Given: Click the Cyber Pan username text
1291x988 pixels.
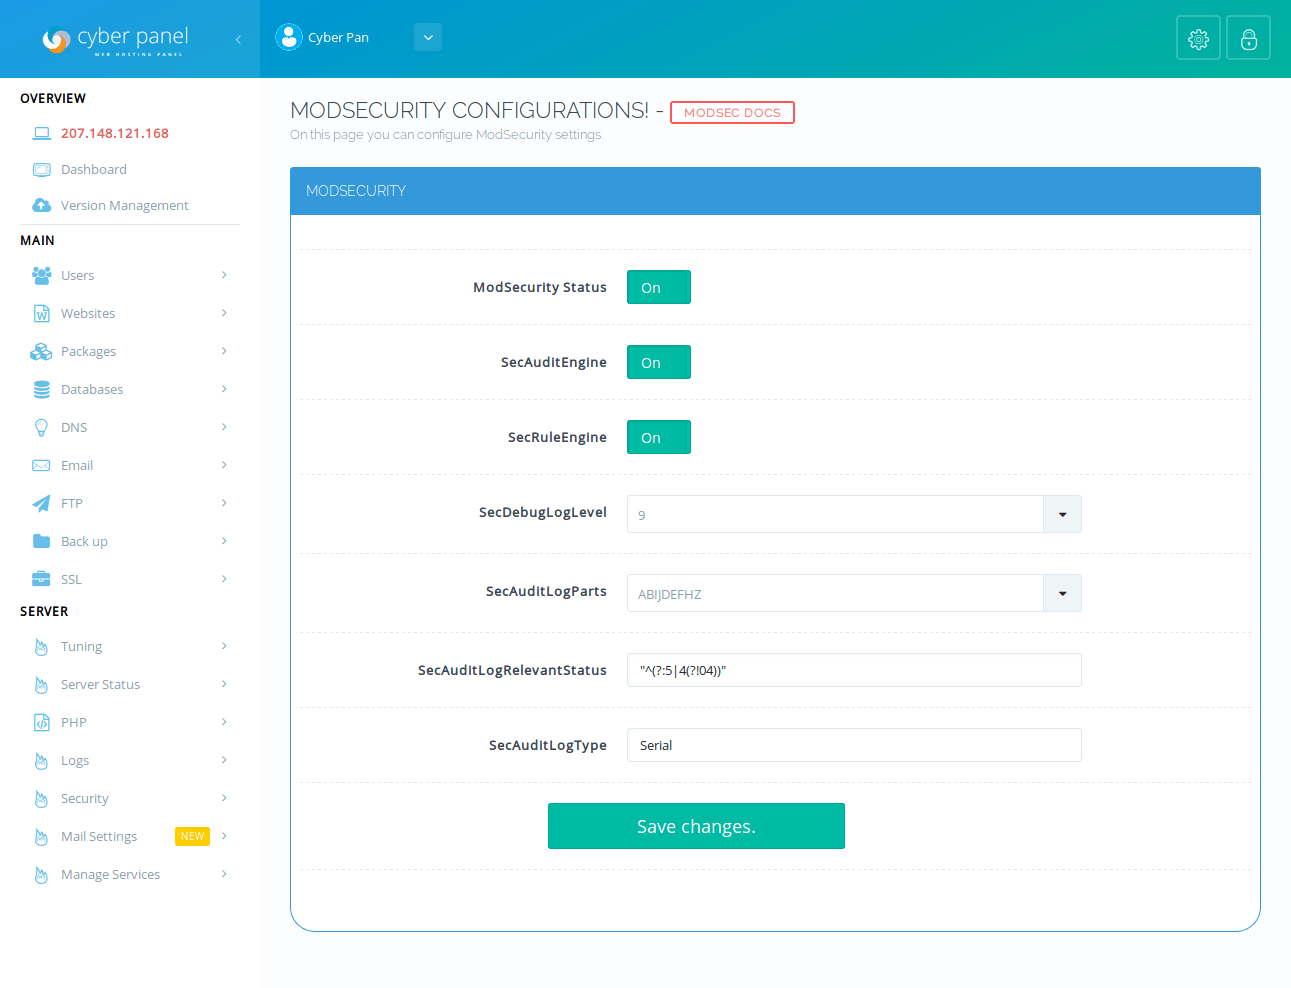Looking at the screenshot, I should (338, 37).
